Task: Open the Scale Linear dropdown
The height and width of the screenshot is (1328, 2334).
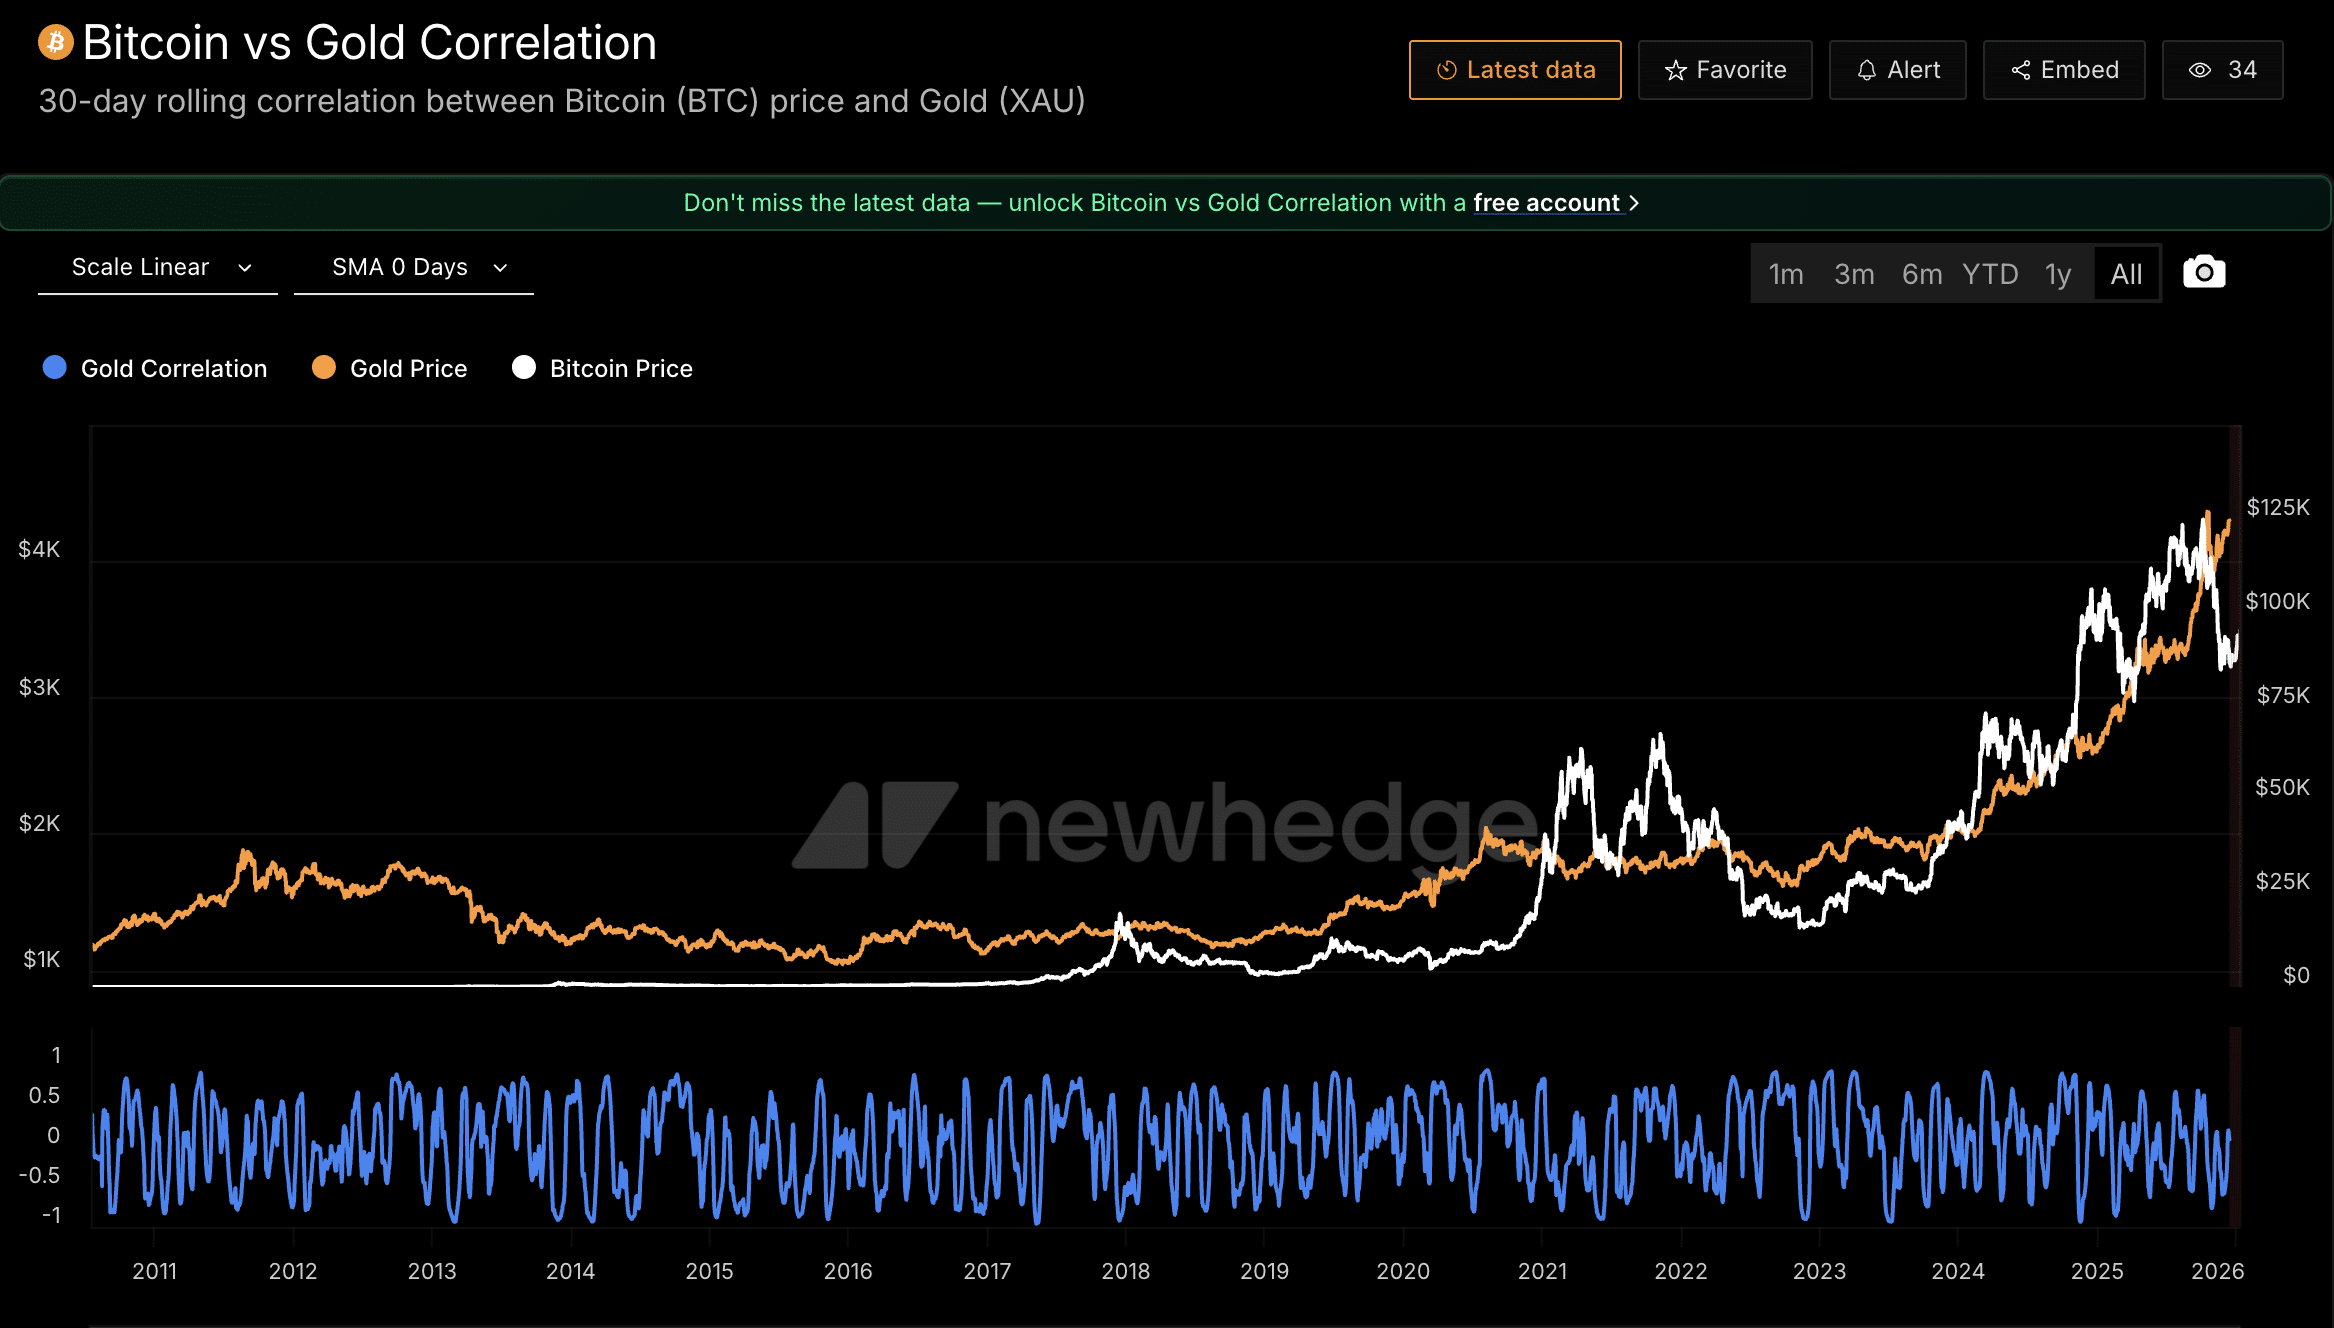Action: (157, 267)
